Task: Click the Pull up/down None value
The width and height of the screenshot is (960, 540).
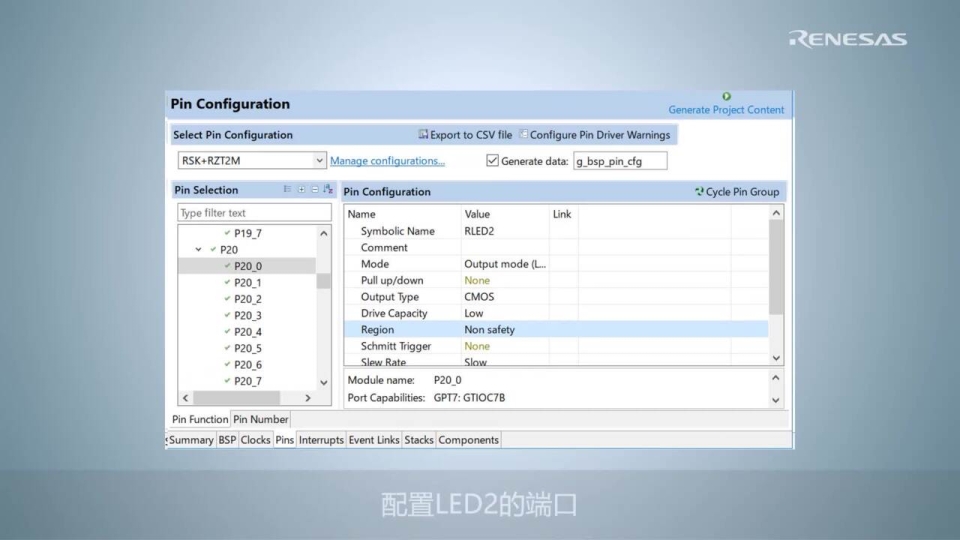Action: click(x=477, y=280)
